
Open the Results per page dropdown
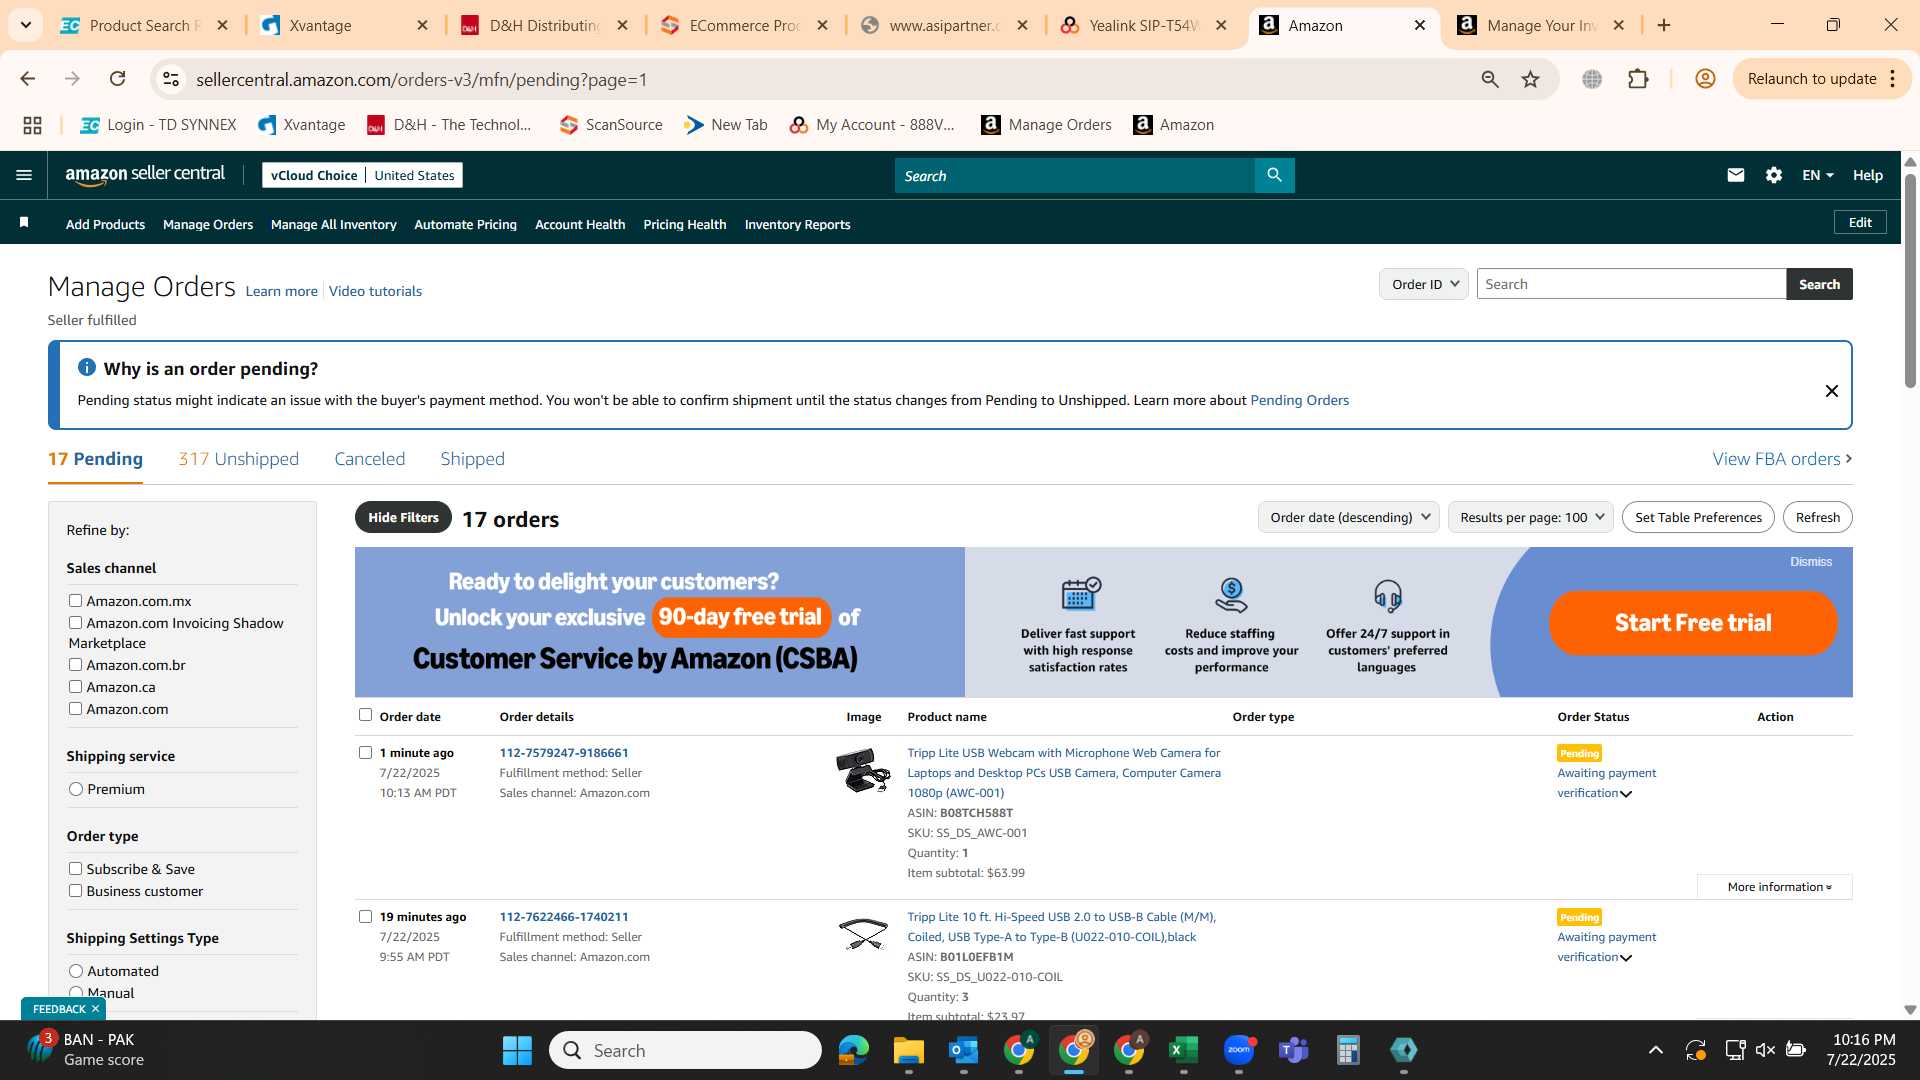coord(1530,517)
